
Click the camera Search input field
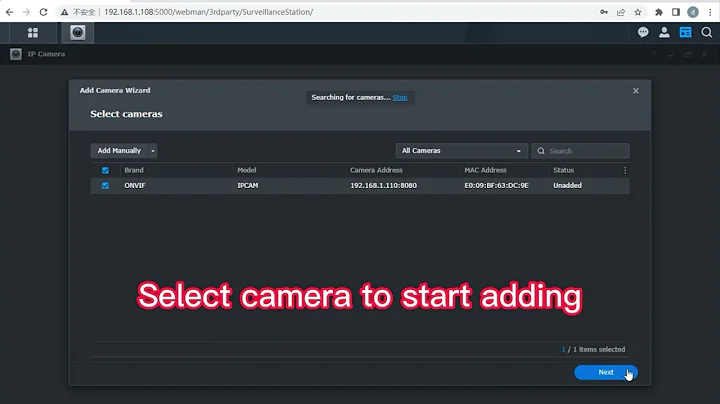(580, 151)
